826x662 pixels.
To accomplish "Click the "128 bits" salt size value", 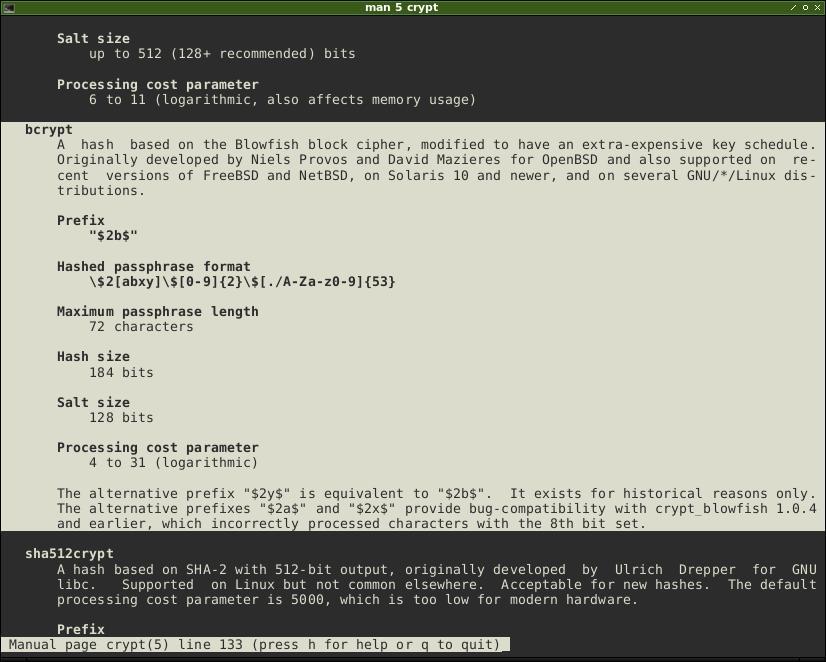I will point(121,418).
